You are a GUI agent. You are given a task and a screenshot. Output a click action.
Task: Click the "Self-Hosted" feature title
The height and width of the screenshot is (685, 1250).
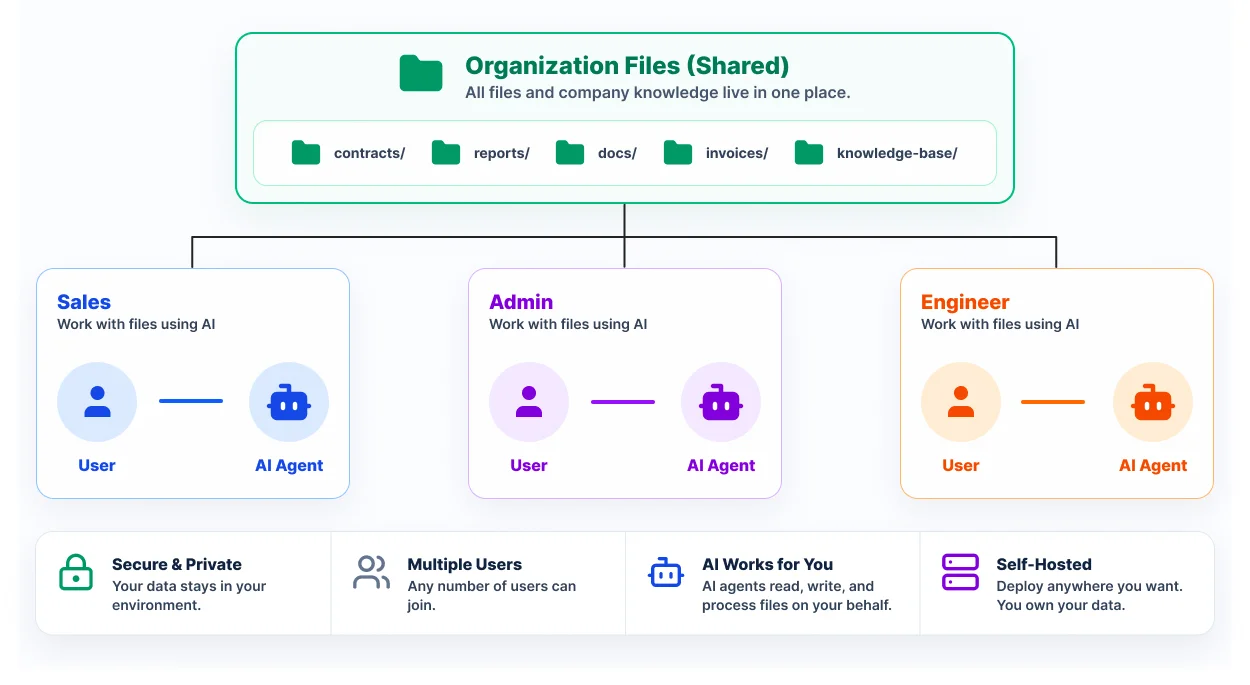[1044, 564]
